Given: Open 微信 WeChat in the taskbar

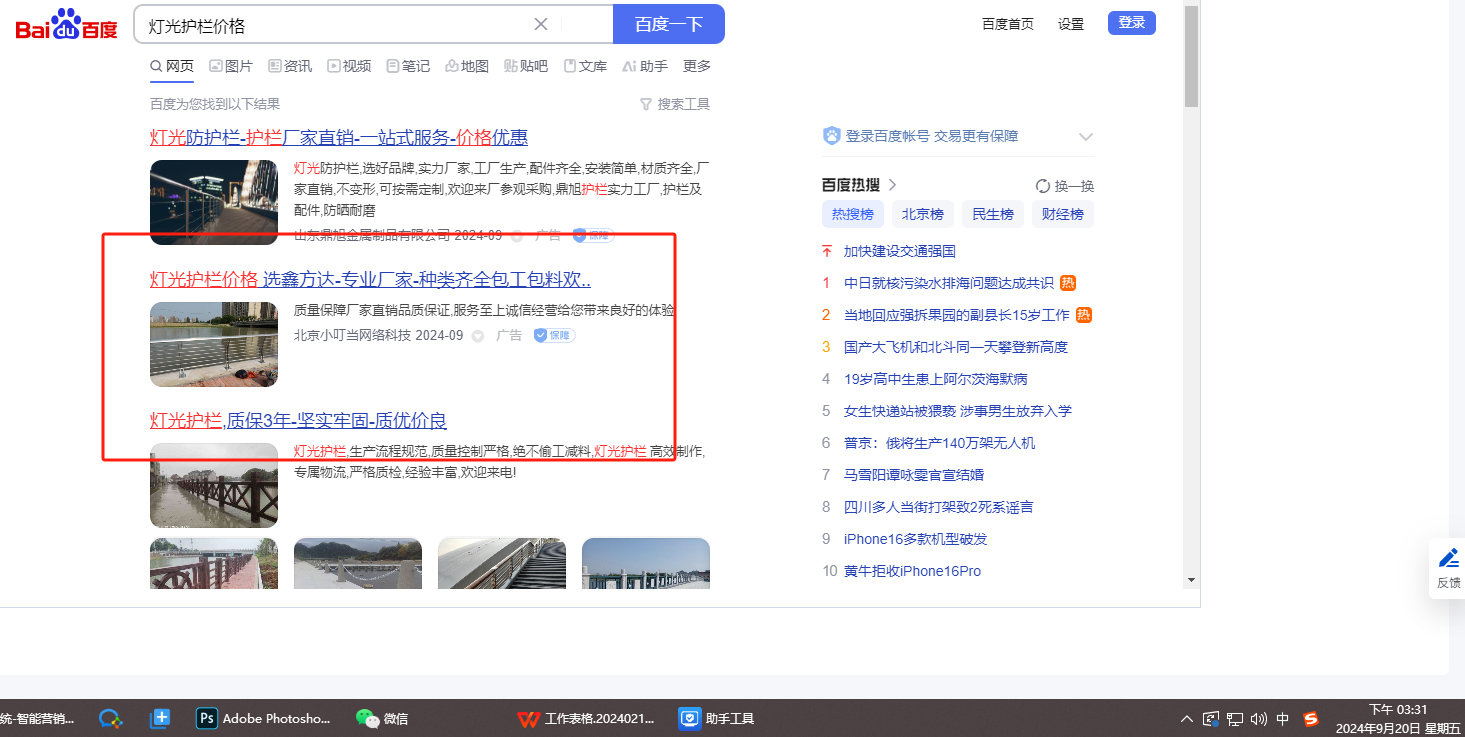Looking at the screenshot, I should tap(382, 718).
